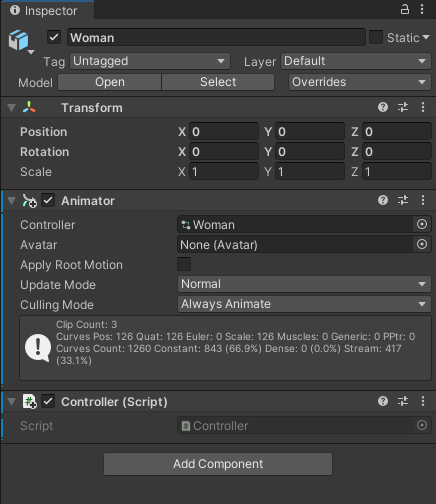
Task: Open Controller Script help reference
Action: tap(383, 401)
